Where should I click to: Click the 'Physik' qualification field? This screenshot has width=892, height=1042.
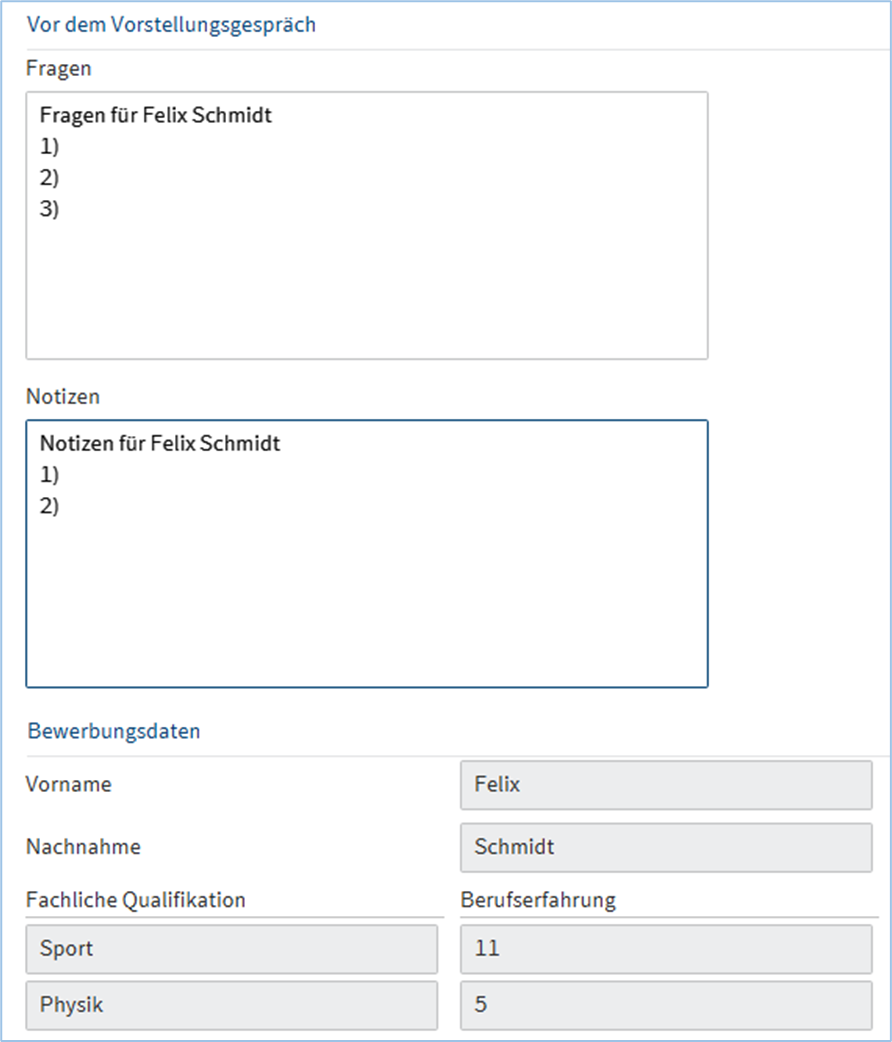click(x=231, y=1005)
